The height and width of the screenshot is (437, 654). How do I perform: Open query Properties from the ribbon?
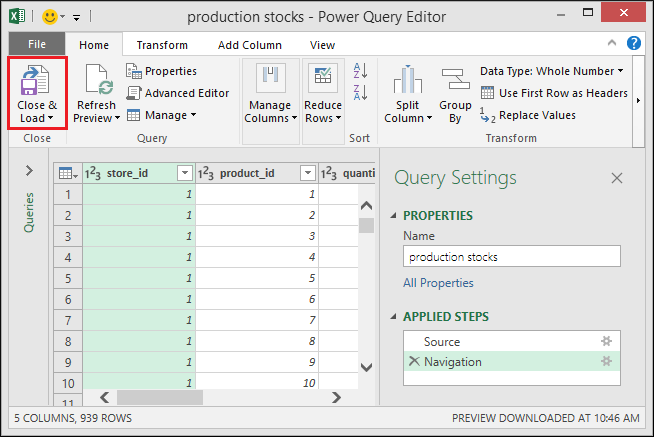tap(161, 71)
